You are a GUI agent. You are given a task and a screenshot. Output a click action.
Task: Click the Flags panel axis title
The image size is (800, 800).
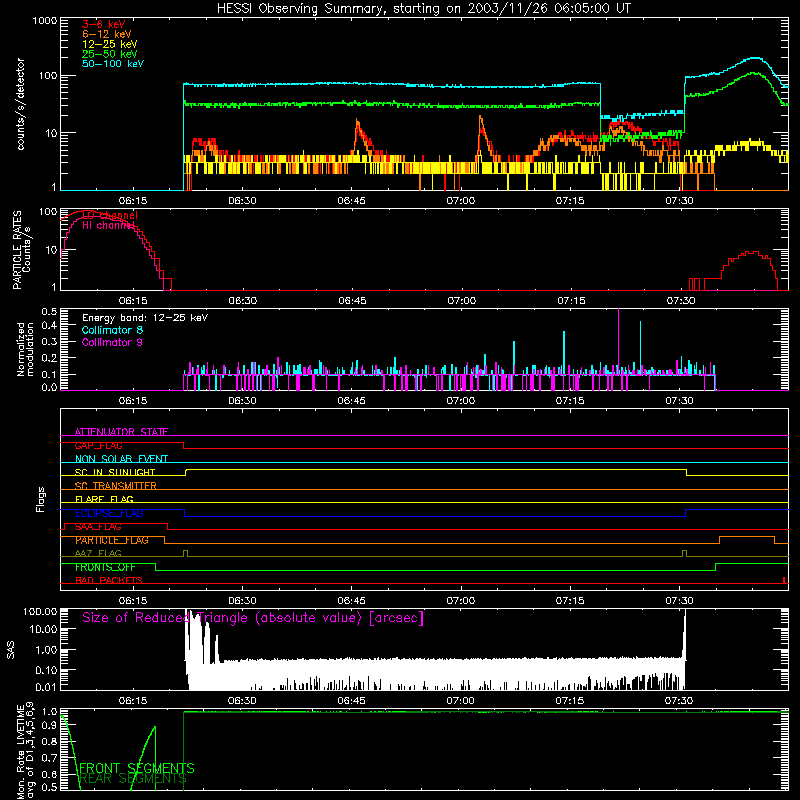point(41,499)
